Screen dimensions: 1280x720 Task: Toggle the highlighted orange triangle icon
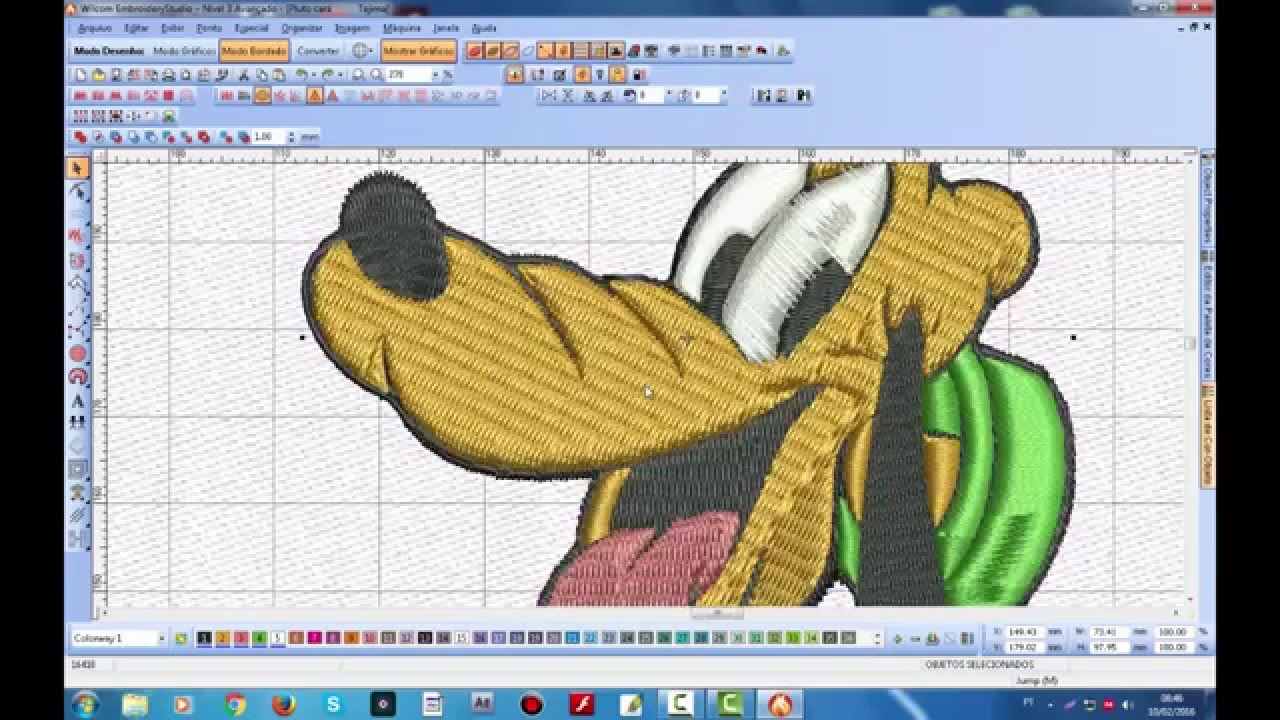(315, 96)
